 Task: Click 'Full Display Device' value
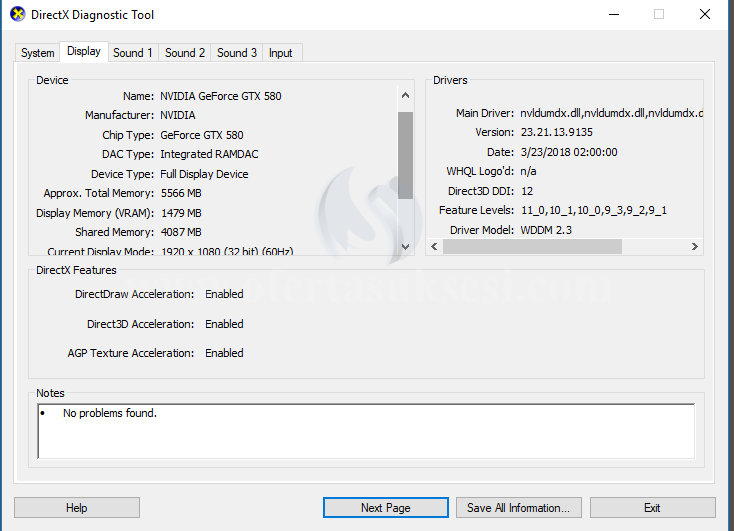tap(204, 174)
